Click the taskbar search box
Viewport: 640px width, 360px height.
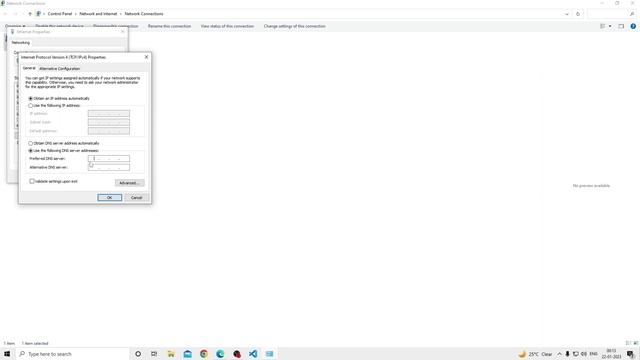[x=73, y=354]
